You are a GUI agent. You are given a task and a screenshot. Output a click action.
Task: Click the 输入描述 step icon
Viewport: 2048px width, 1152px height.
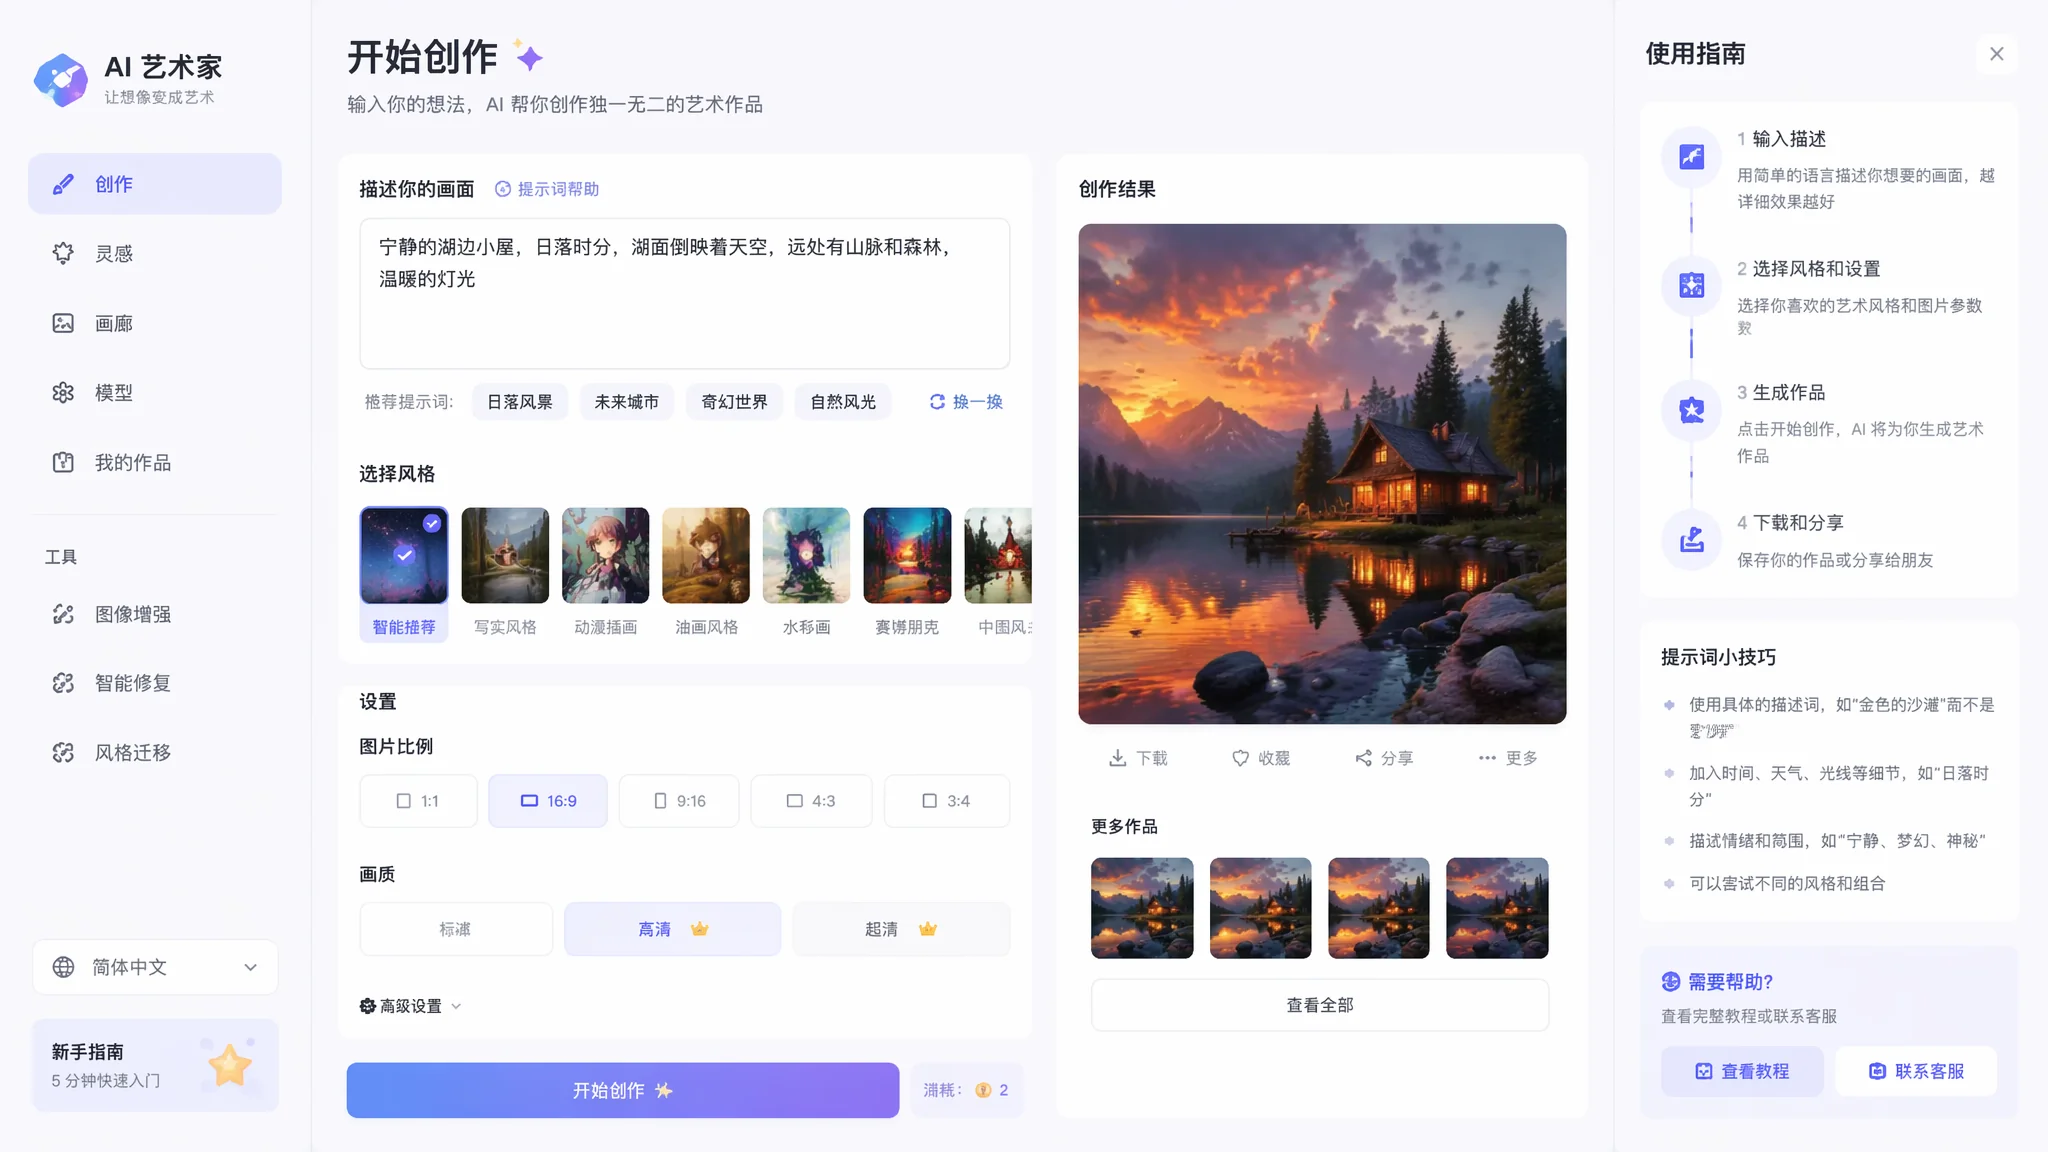point(1692,157)
